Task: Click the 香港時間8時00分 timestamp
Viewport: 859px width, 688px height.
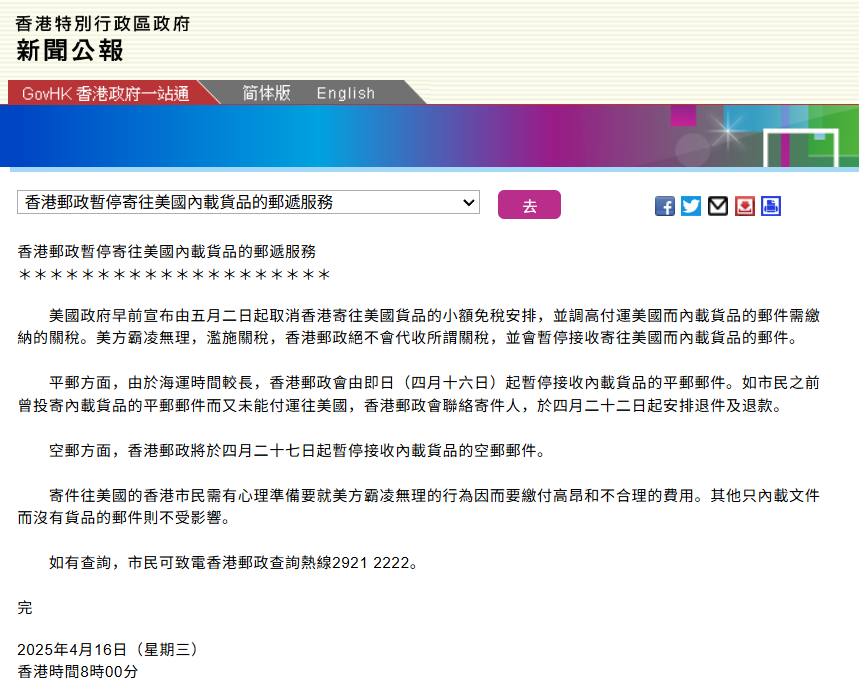Action: [x=78, y=672]
